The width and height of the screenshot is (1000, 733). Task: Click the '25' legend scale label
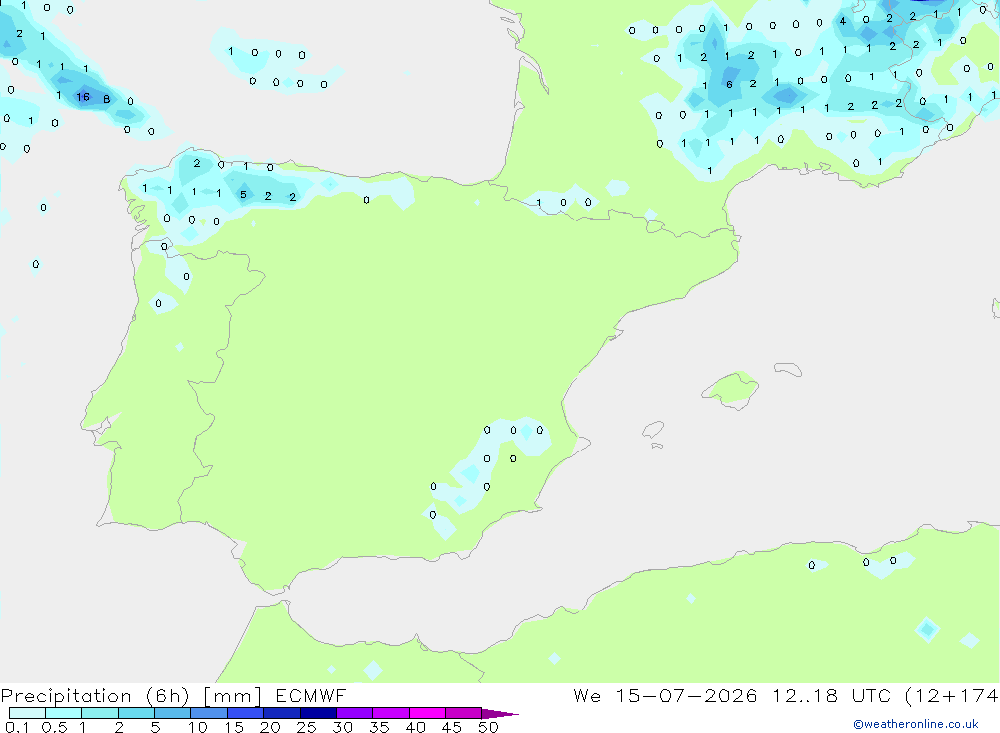(307, 727)
